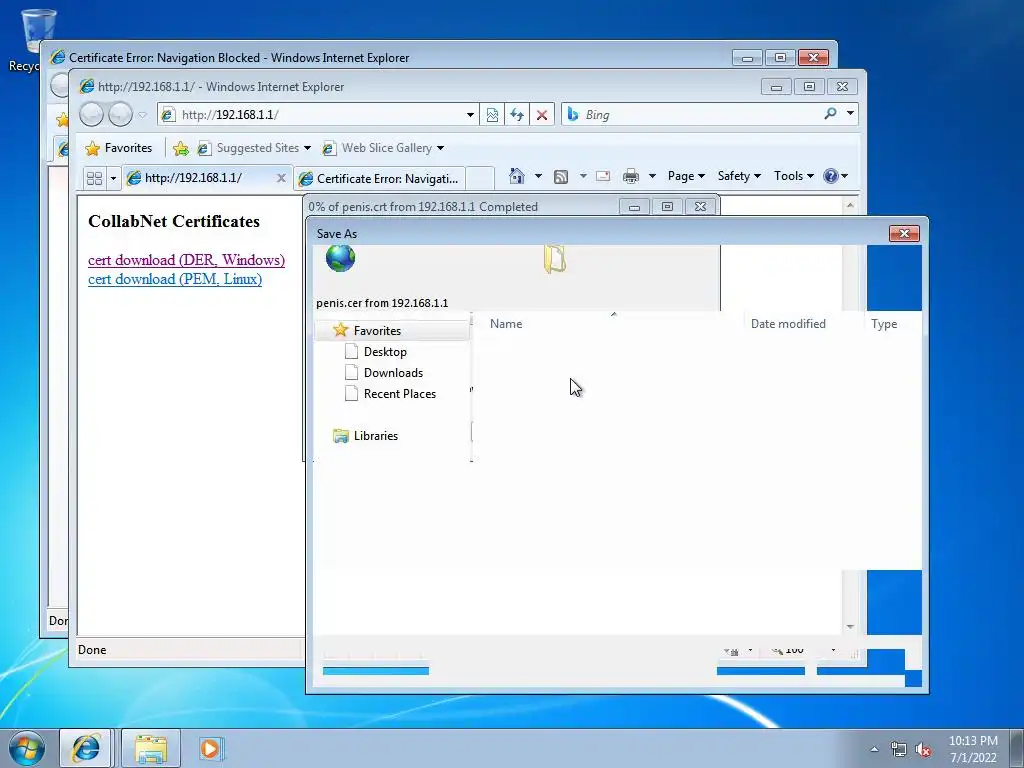This screenshot has width=1024, height=768.
Task: Close the Save As dialog
Action: pos(904,234)
